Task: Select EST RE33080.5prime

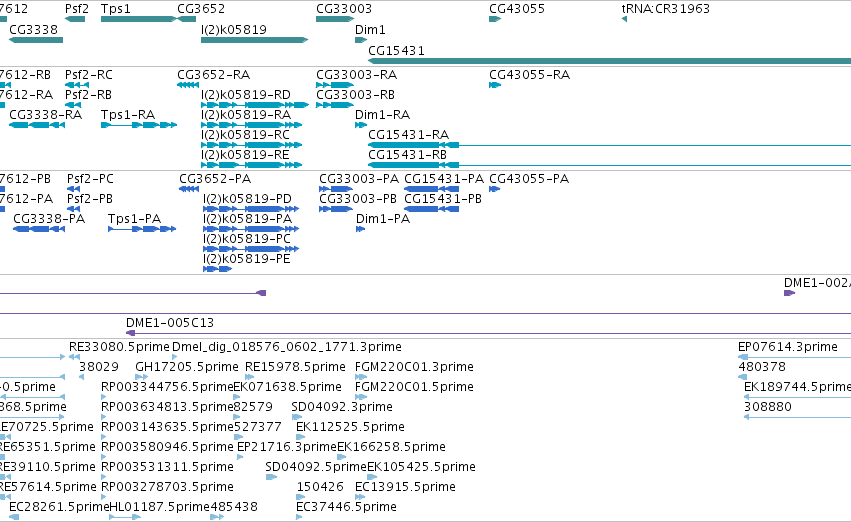Action: pyautogui.click(x=119, y=347)
